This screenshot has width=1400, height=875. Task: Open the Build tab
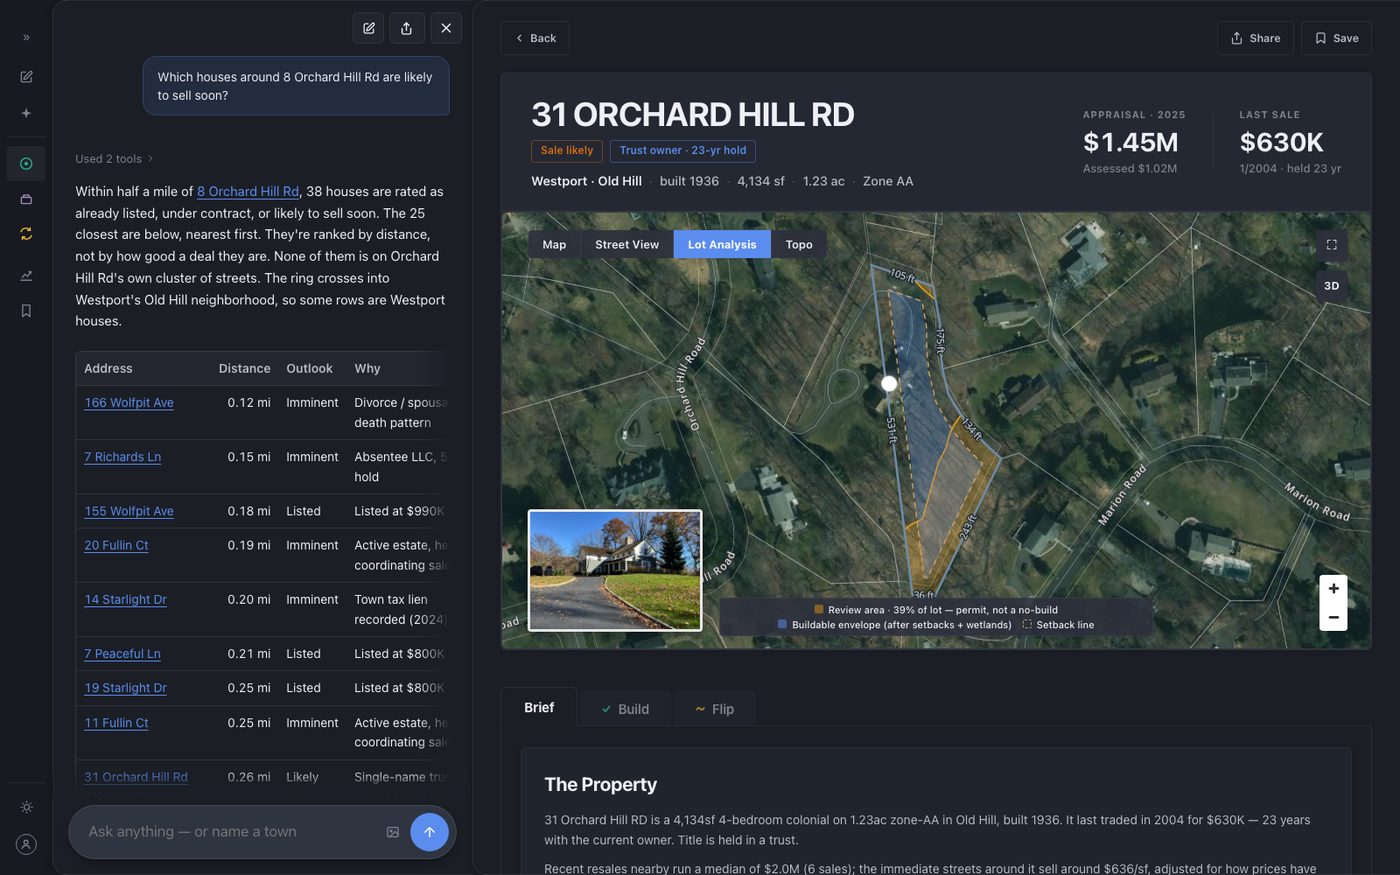click(625, 709)
